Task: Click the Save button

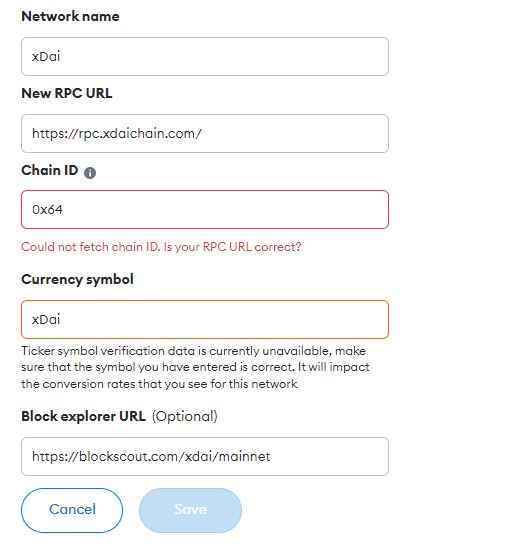Action: (x=191, y=510)
